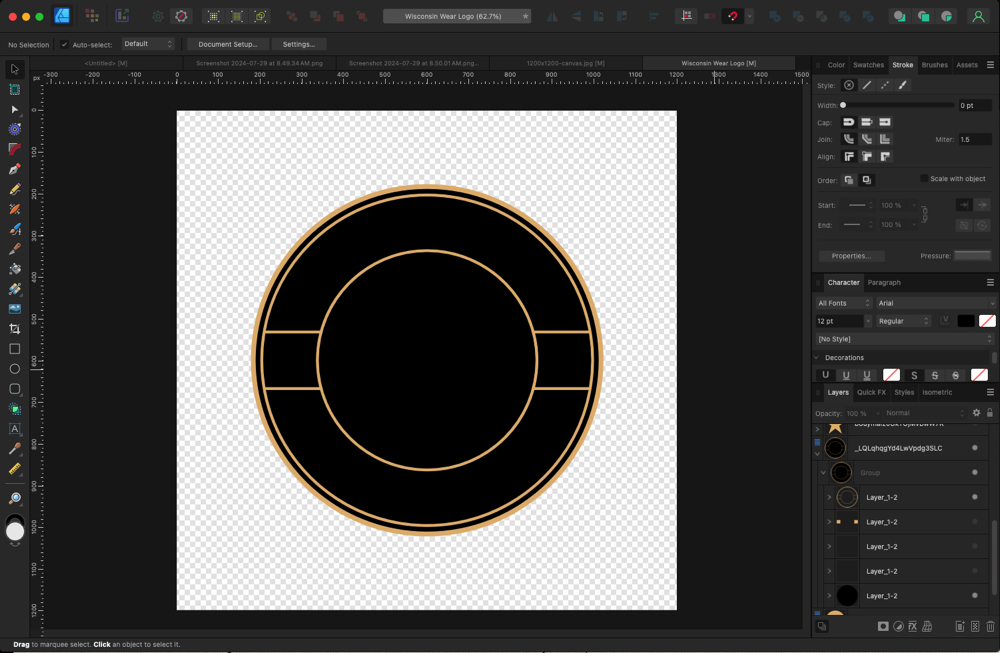Select the Pen tool in the toolbar
The width and height of the screenshot is (1000, 653).
pyautogui.click(x=15, y=169)
